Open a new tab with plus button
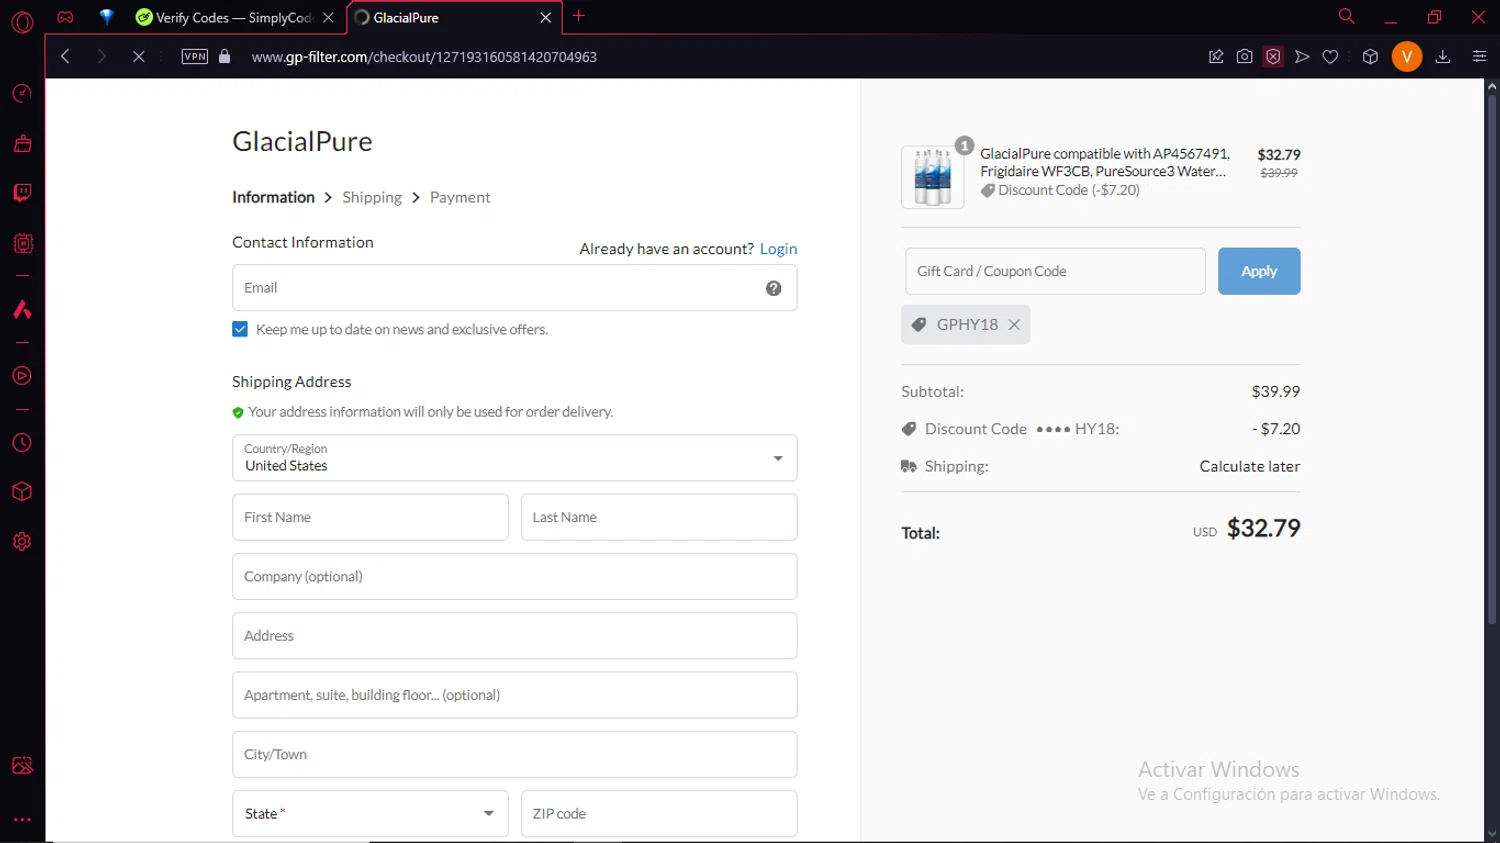The height and width of the screenshot is (843, 1500). coord(578,16)
